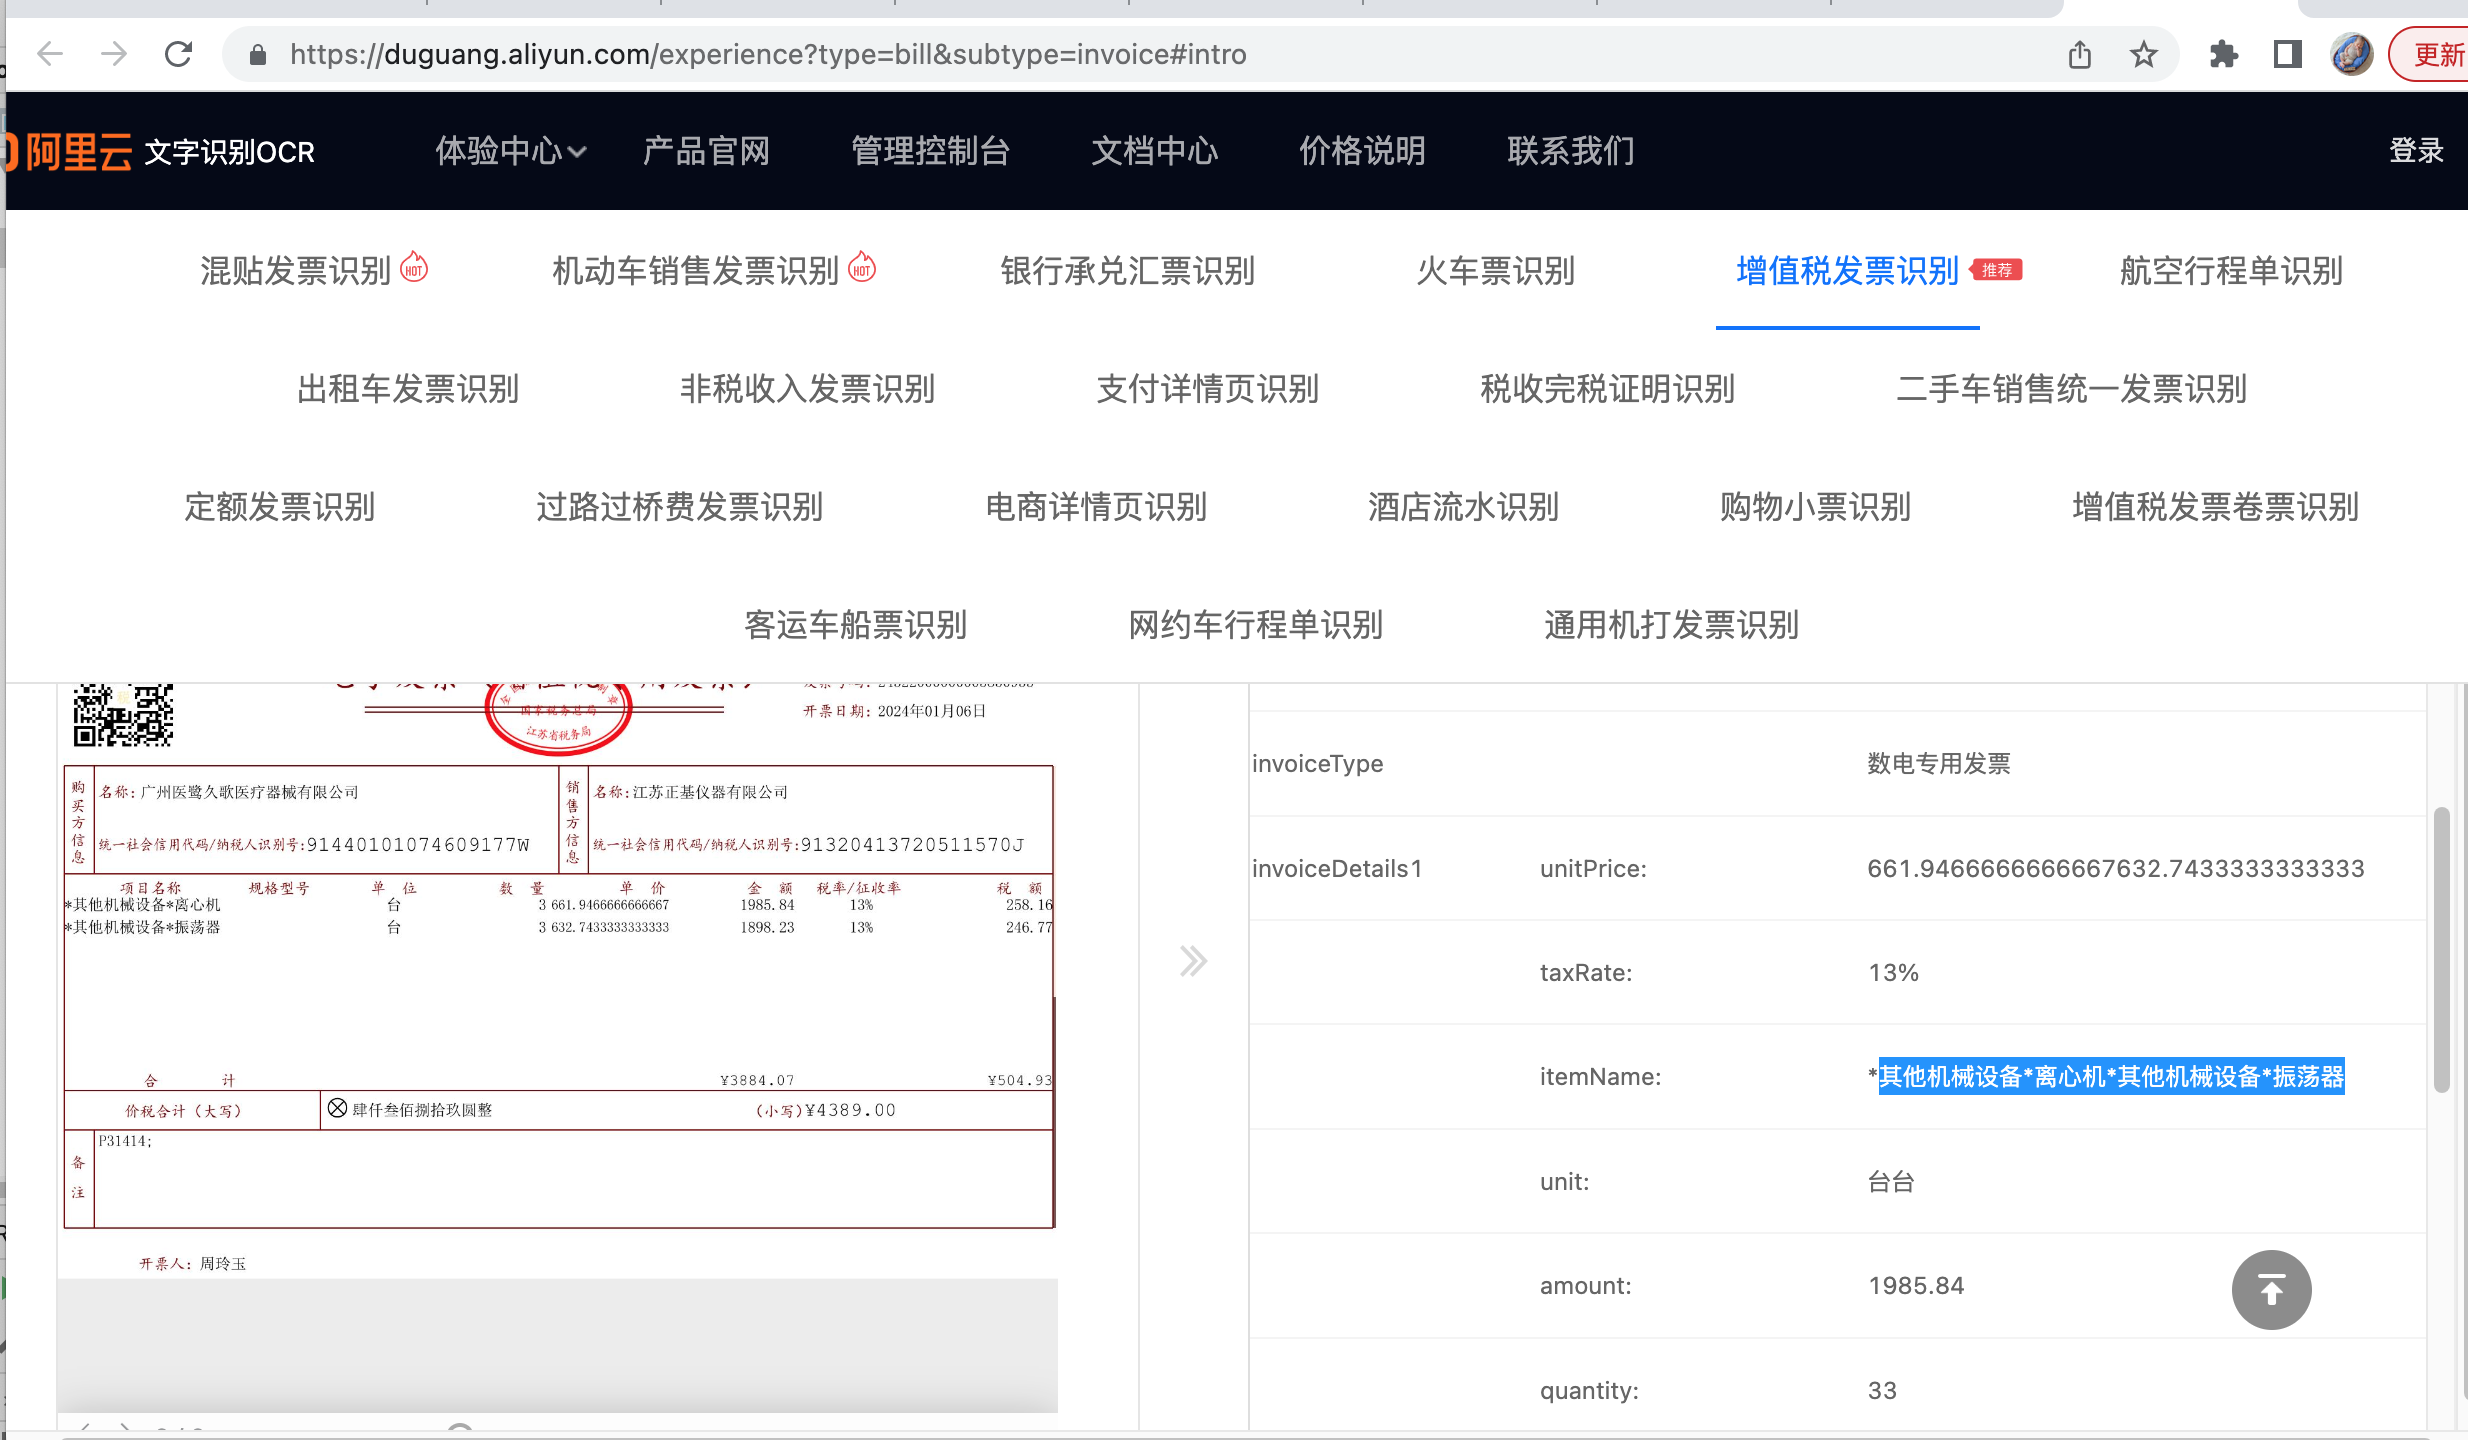2468x1440 pixels.
Task: Select the 混贴发票识别 tab
Action: coord(296,271)
